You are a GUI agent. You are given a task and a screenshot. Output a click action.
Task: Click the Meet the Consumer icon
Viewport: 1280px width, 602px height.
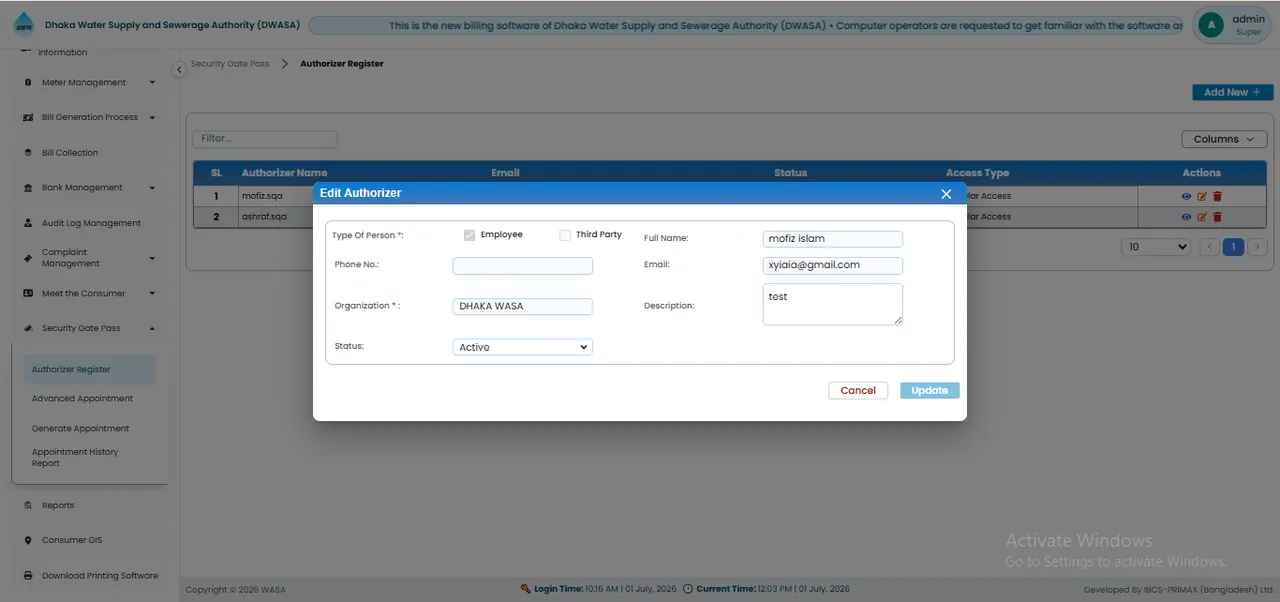pyautogui.click(x=28, y=294)
